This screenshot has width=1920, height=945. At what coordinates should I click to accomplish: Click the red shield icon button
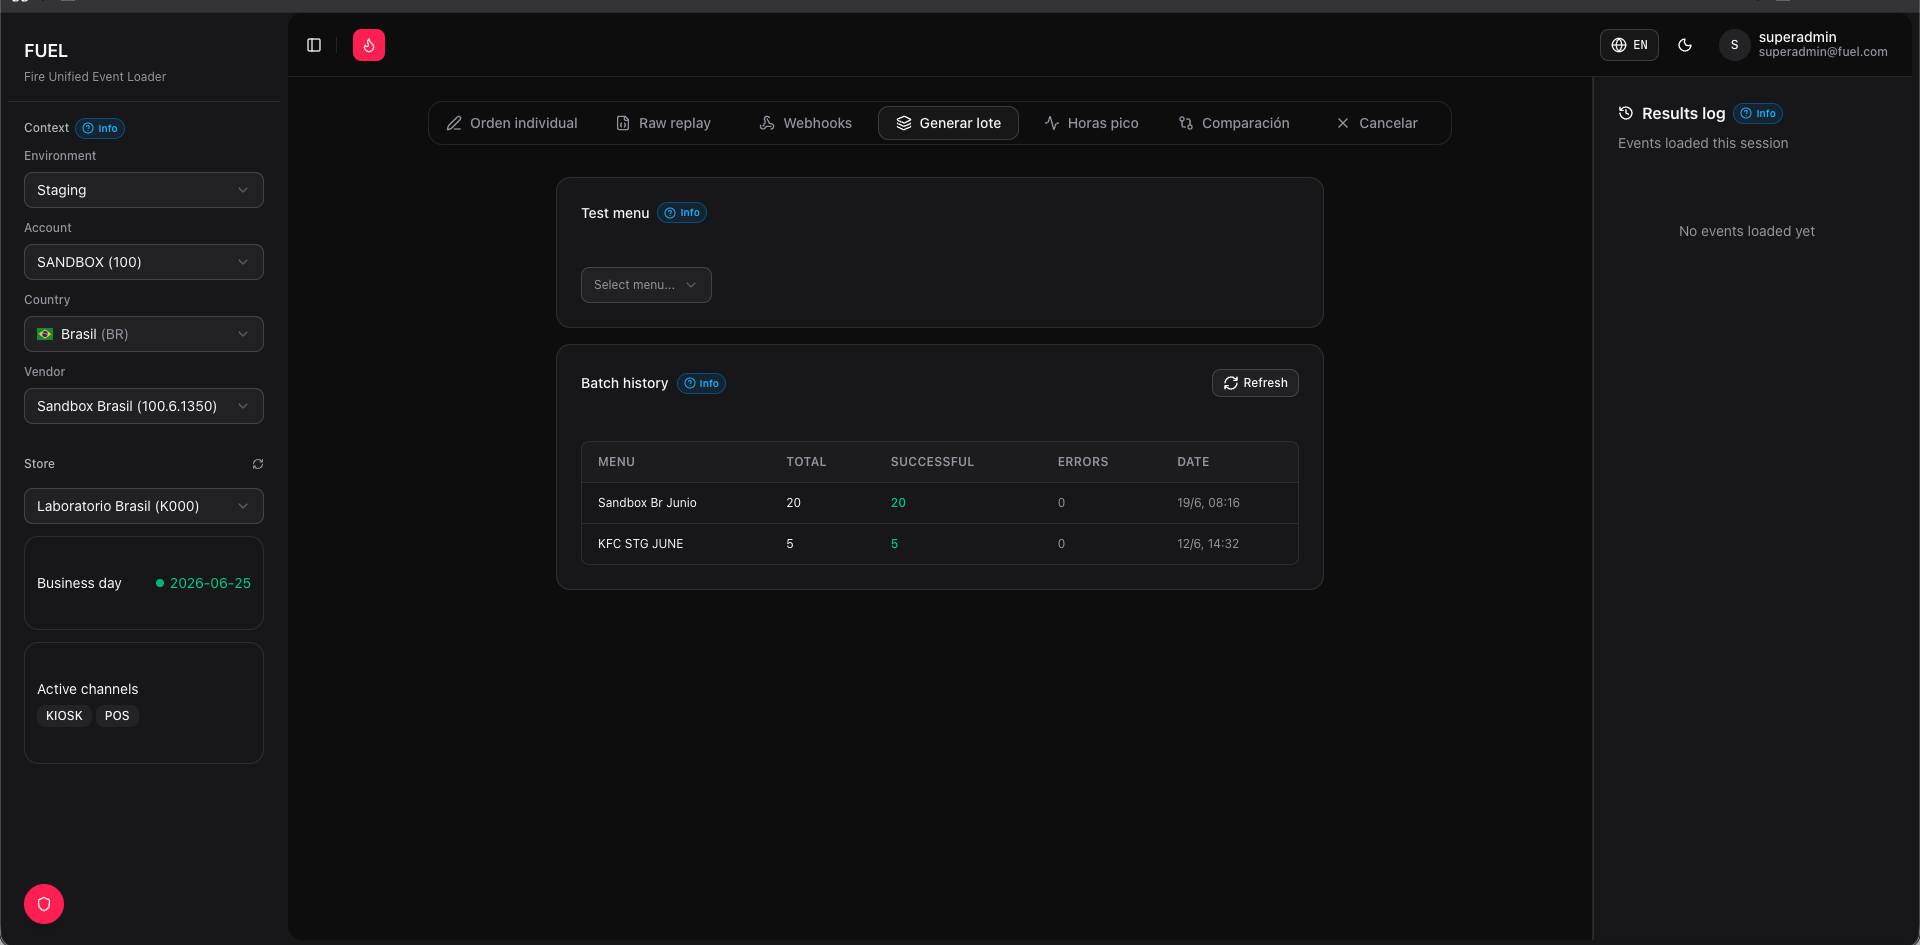click(44, 904)
